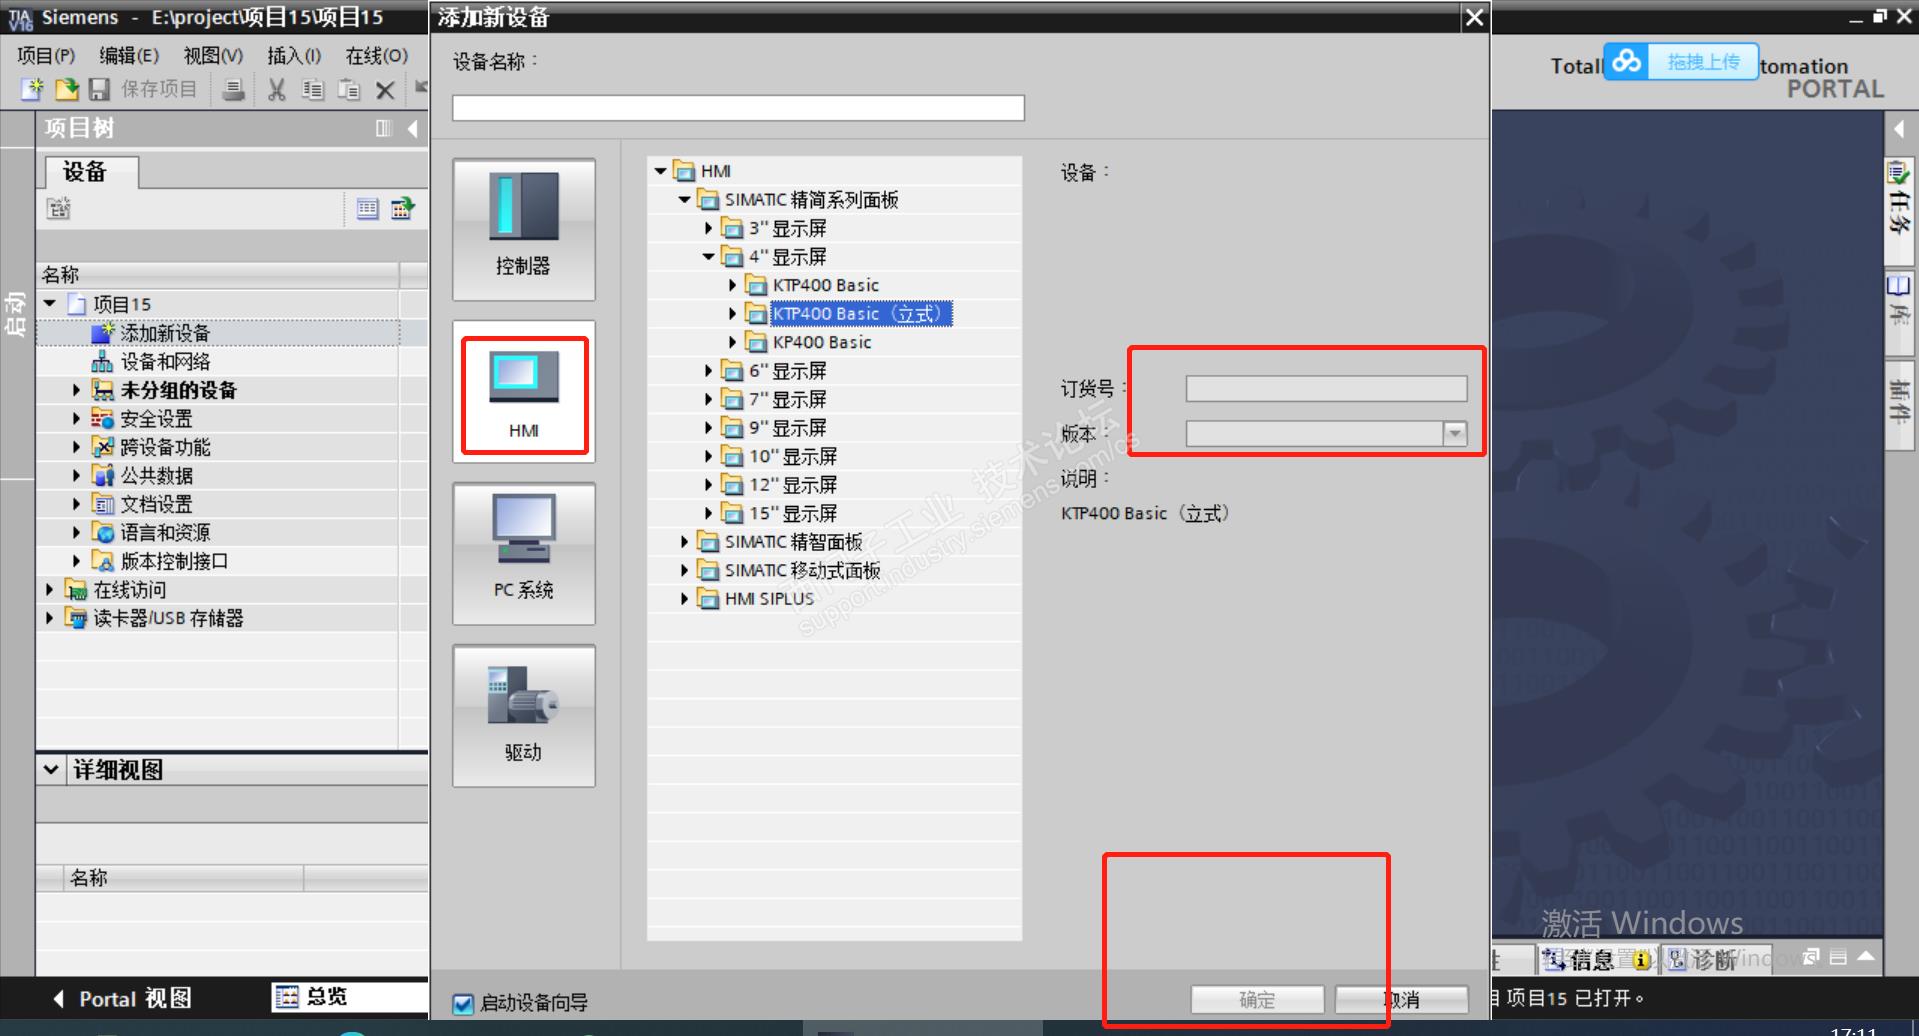Screen dimensions: 1919x1036
Task: Click the rightmost icon in 项目树 toolbar
Action: click(403, 208)
